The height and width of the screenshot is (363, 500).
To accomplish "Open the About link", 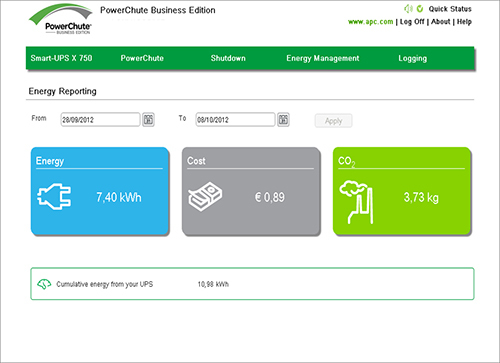I will coord(441,22).
